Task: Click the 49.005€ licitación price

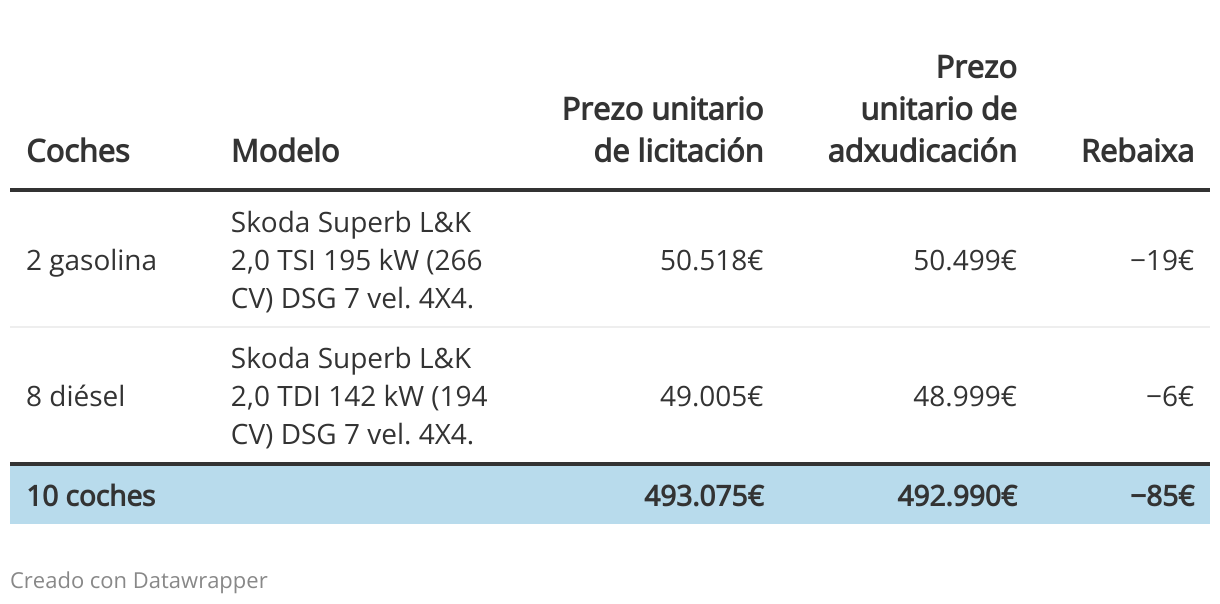Action: click(x=712, y=397)
